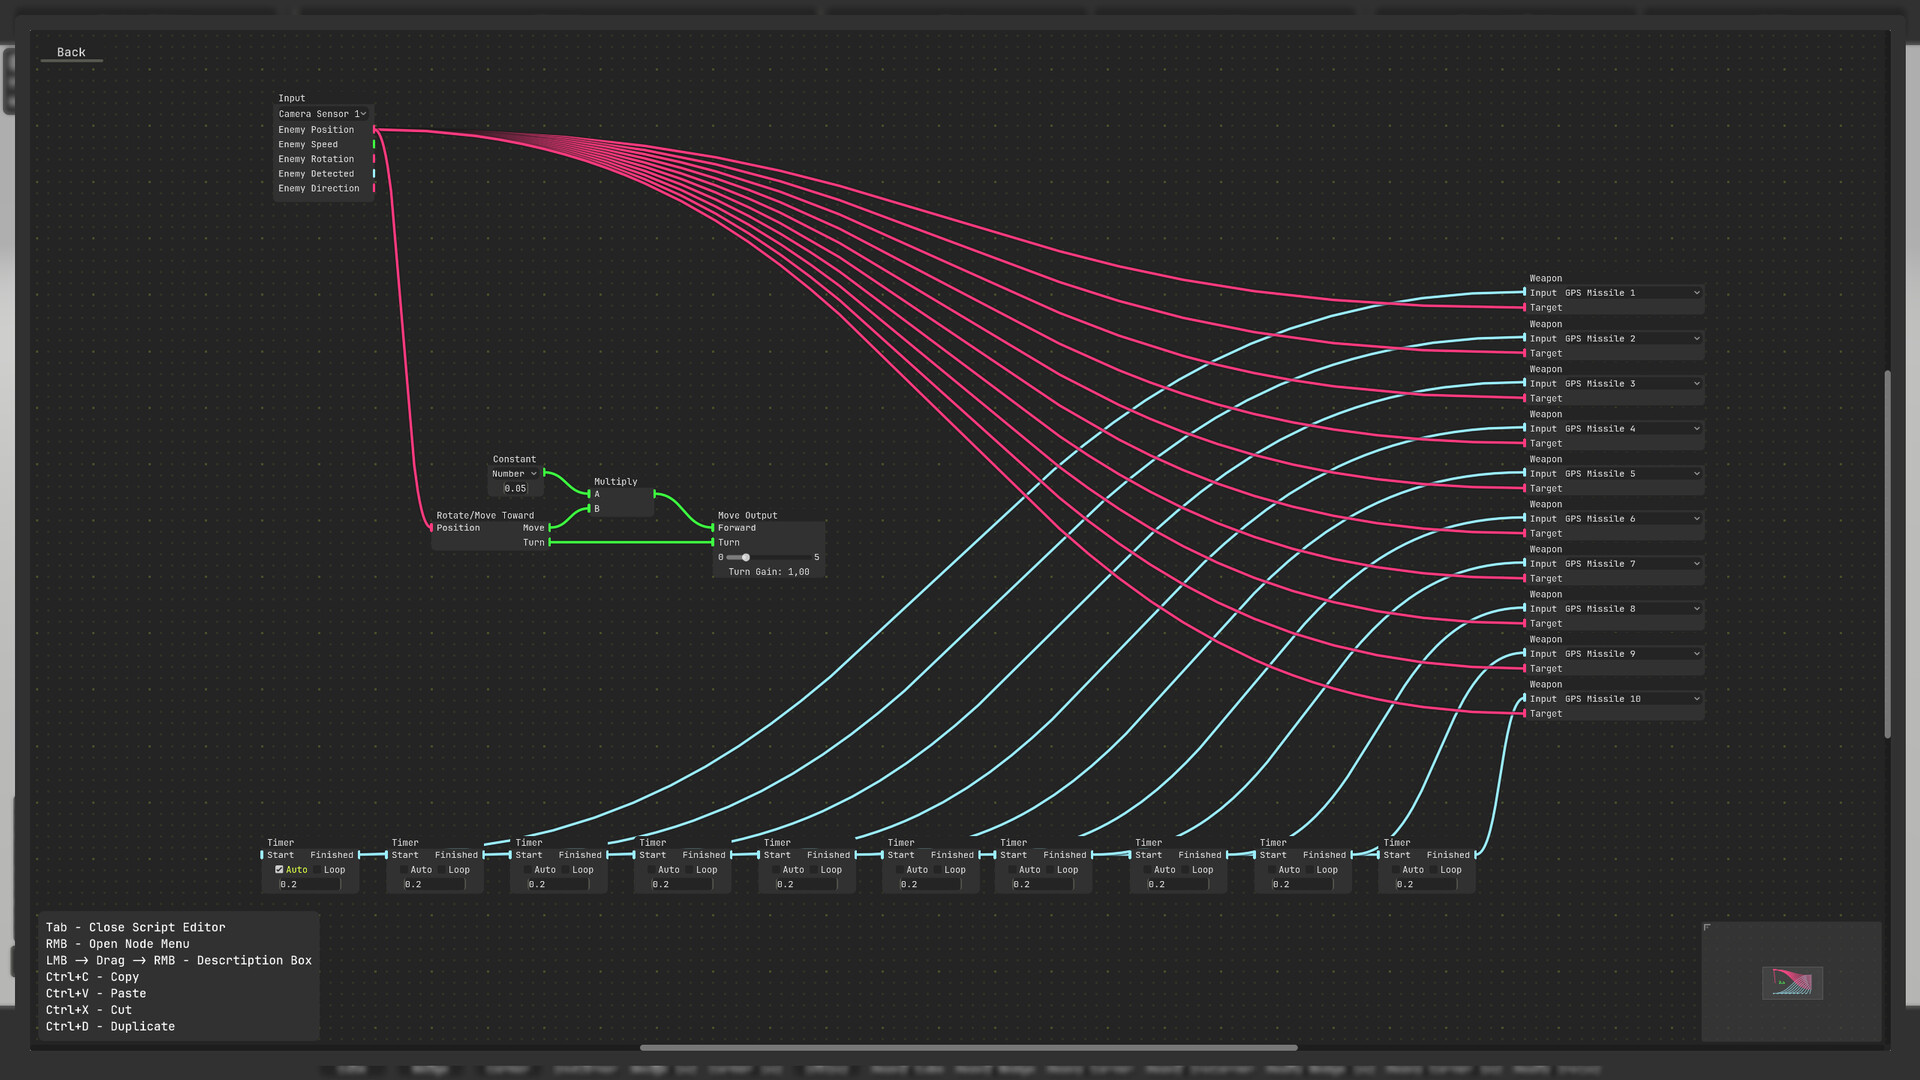Screen dimensions: 1920x1080
Task: Click the minimap node graph thumbnail
Action: pyautogui.click(x=1792, y=983)
